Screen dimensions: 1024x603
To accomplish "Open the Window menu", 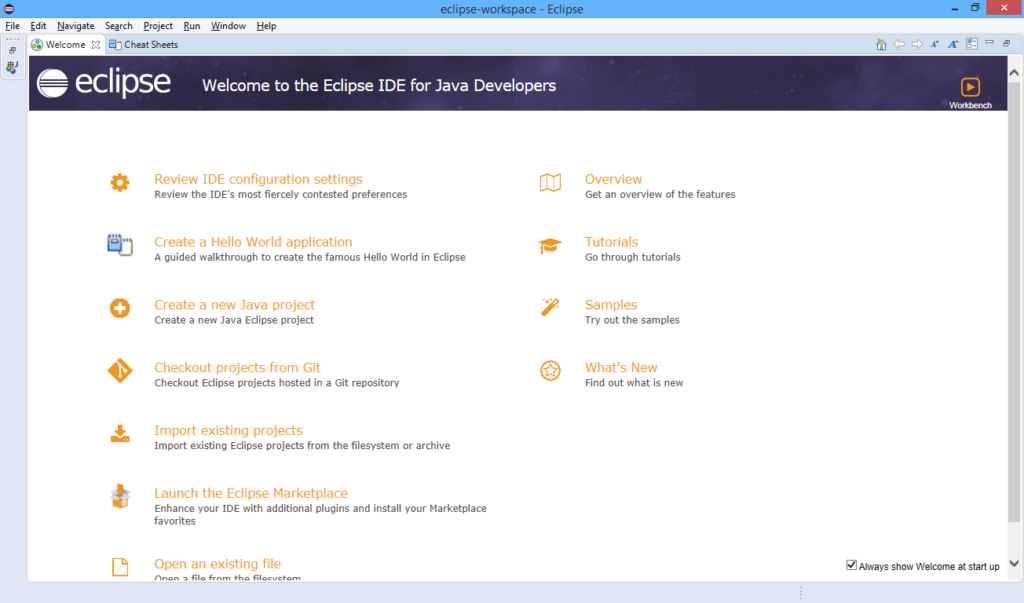I will tap(228, 25).
